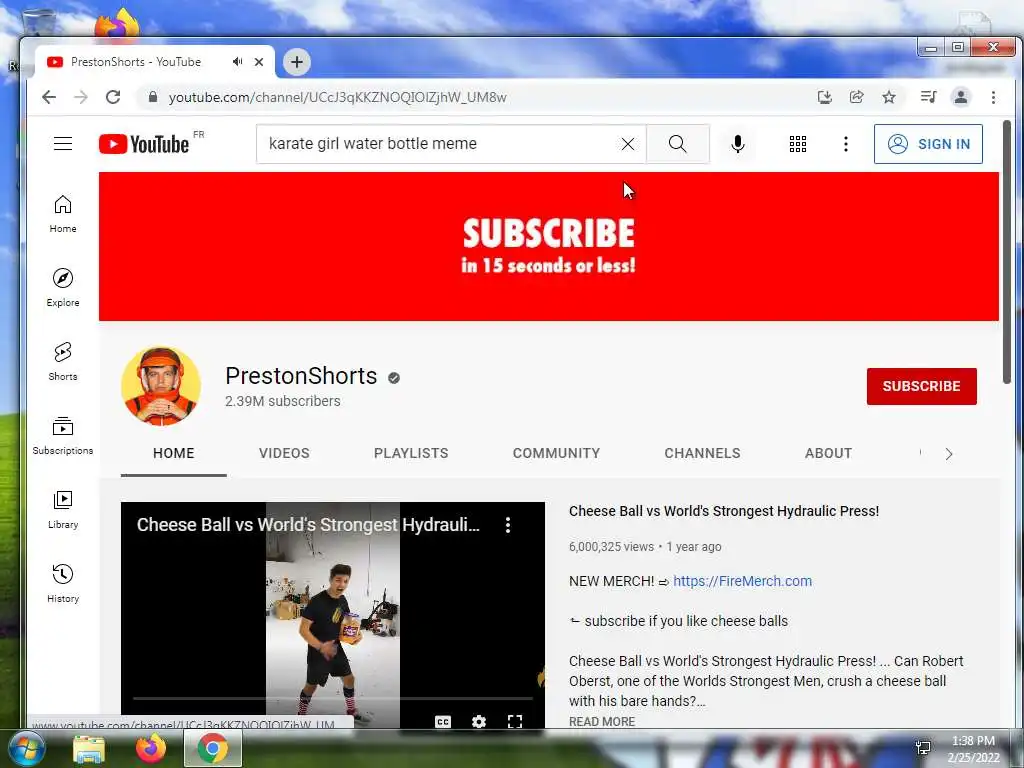Select the PrestonShorts - YouTube browser tab

tap(136, 61)
